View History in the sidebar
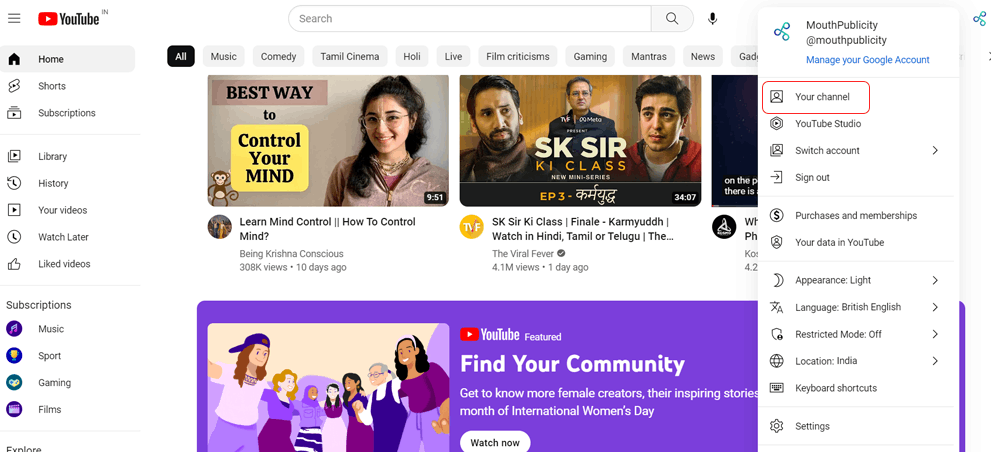The image size is (991, 452). 68,183
